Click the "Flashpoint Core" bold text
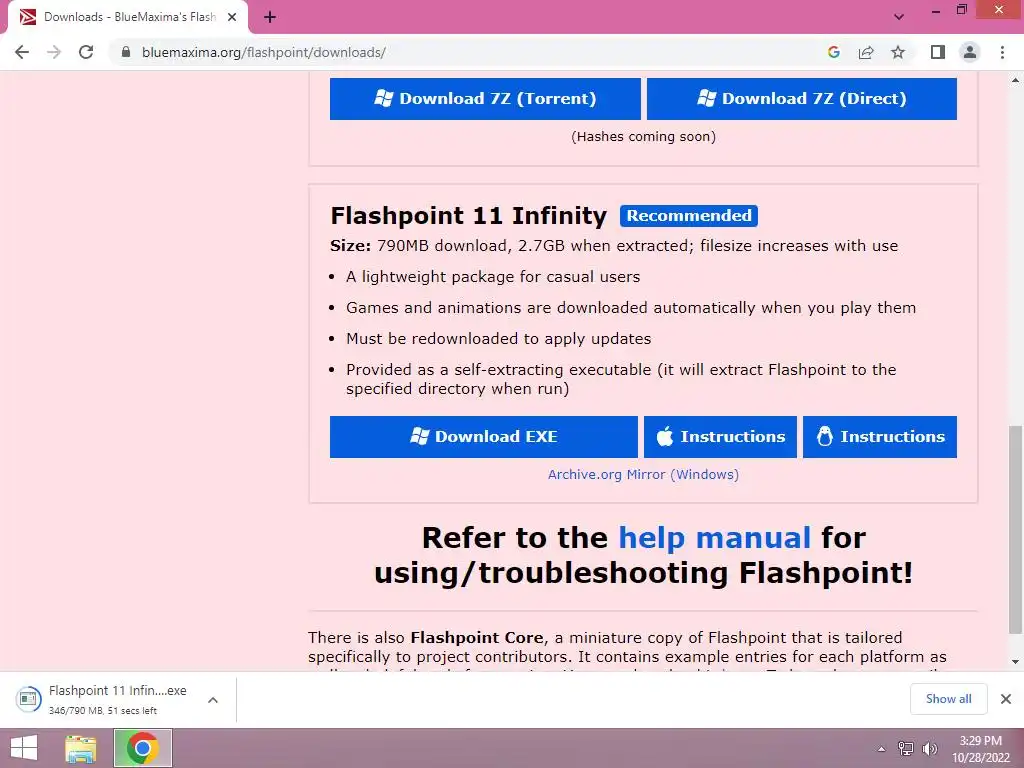 [477, 638]
